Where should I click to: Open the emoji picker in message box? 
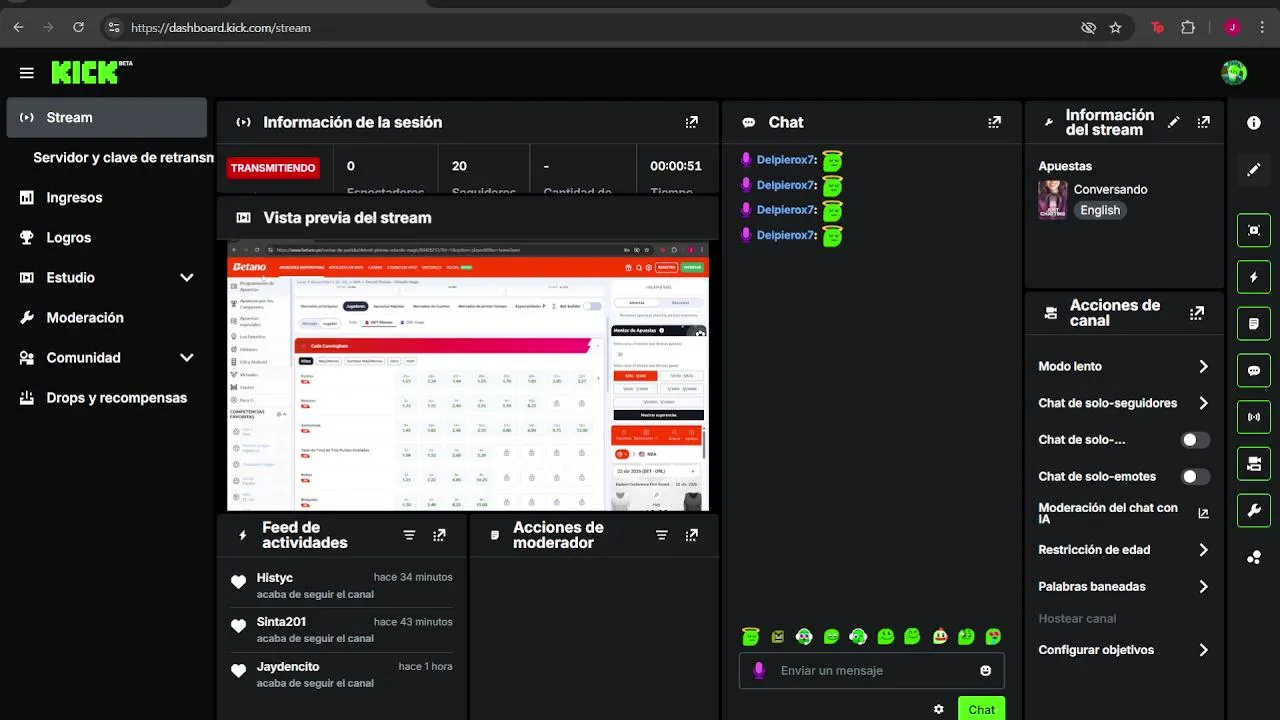click(986, 670)
